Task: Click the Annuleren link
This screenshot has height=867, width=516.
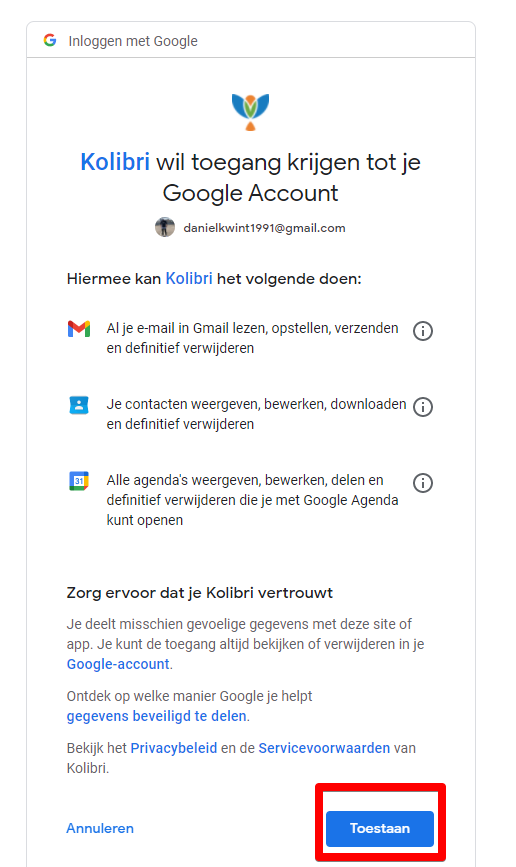Action: tap(100, 828)
